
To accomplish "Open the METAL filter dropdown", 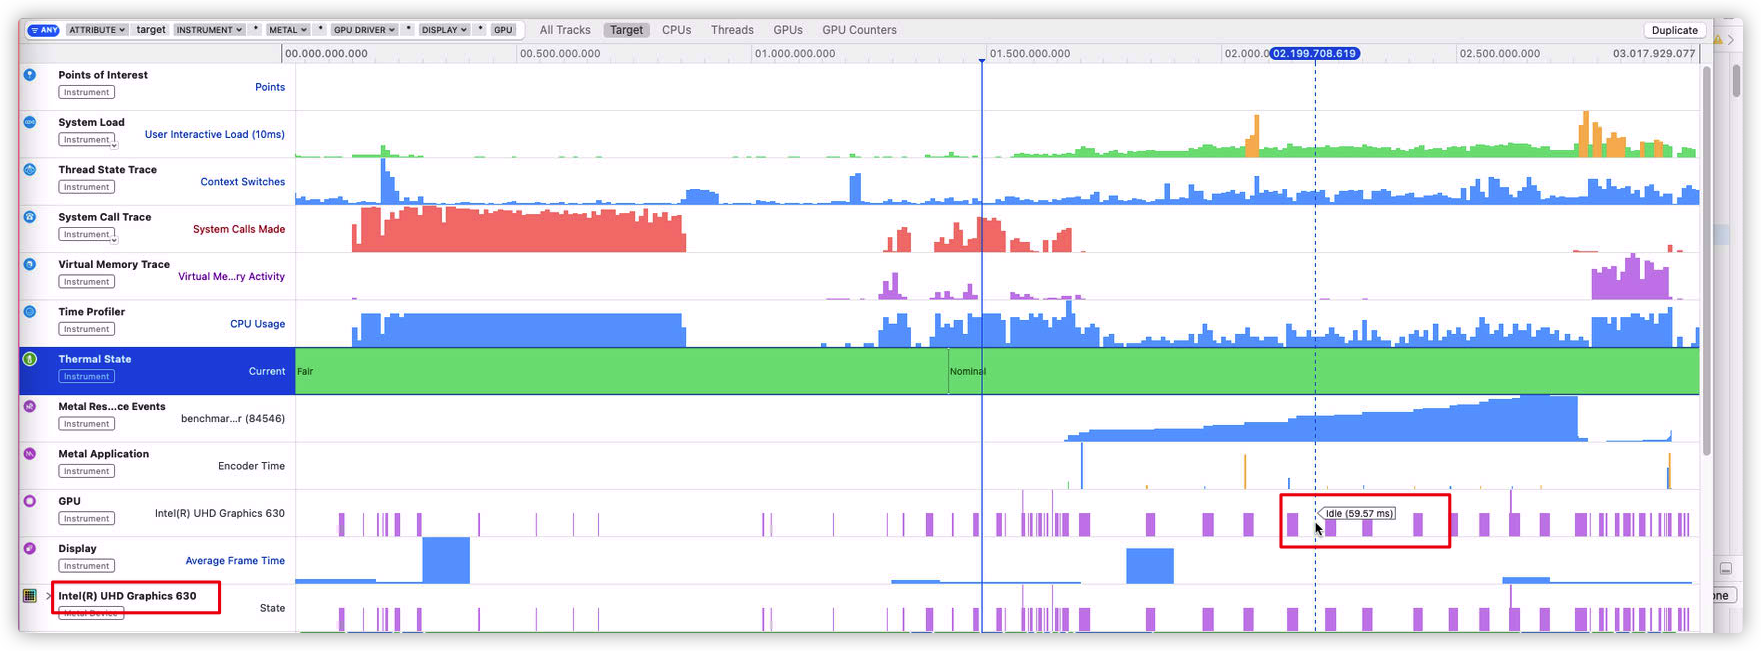I will 287,30.
